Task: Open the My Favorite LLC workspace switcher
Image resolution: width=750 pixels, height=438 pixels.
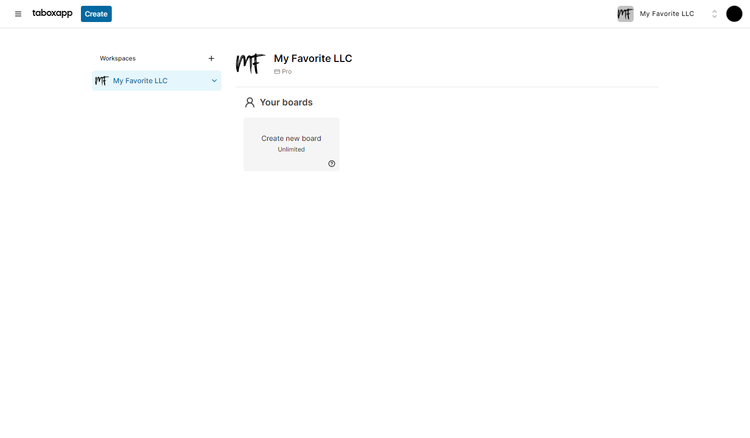Action: (666, 14)
